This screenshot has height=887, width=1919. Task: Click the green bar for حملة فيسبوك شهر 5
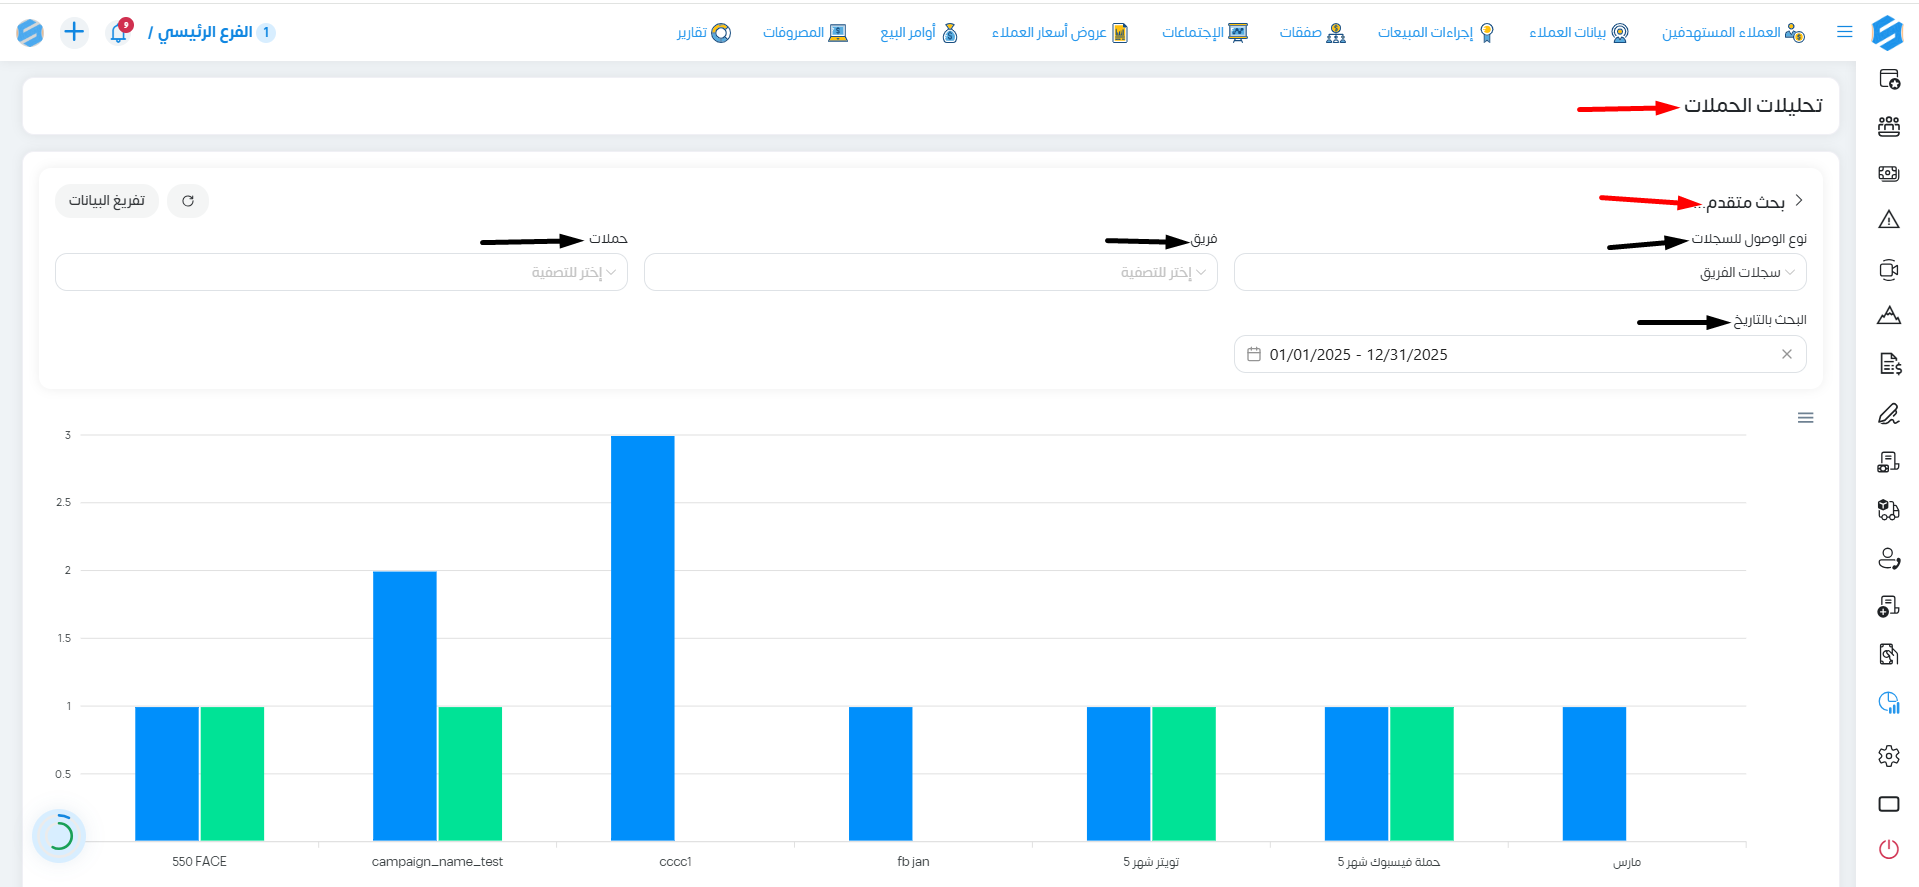(1422, 774)
